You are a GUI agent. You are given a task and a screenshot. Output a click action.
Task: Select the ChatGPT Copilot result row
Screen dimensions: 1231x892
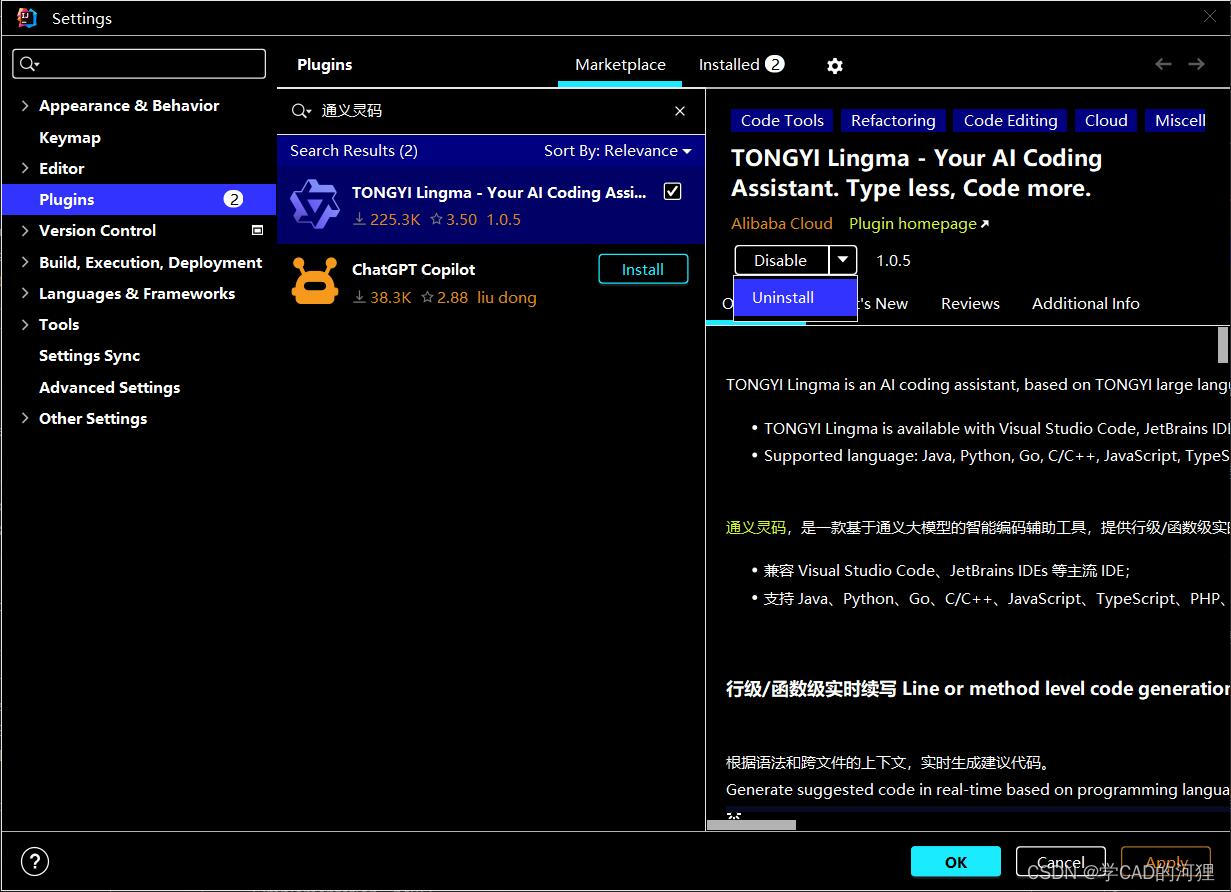tap(491, 282)
